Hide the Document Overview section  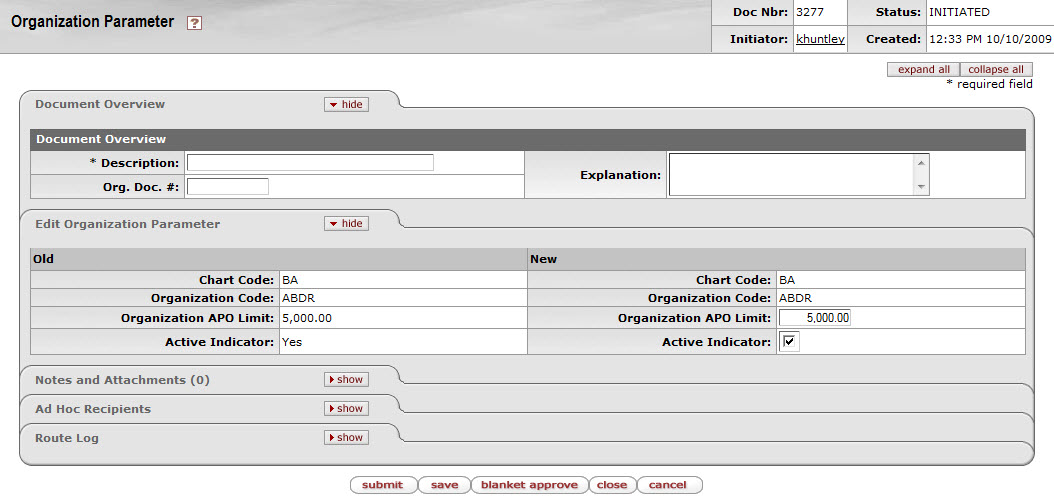coord(346,104)
